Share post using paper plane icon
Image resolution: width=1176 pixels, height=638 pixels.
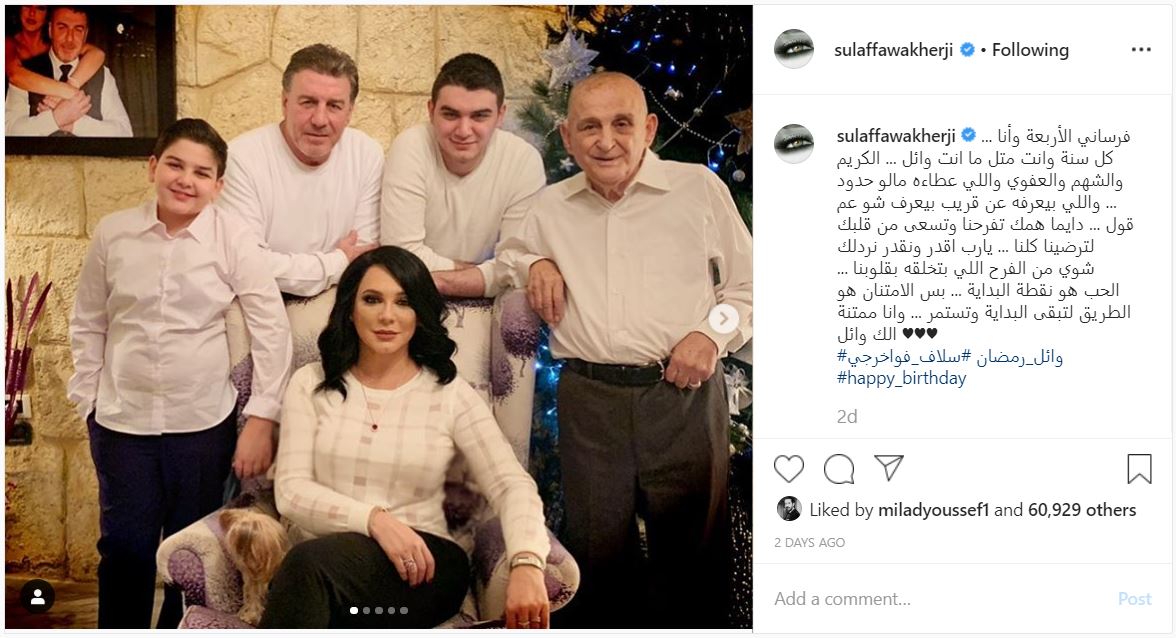pyautogui.click(x=889, y=468)
